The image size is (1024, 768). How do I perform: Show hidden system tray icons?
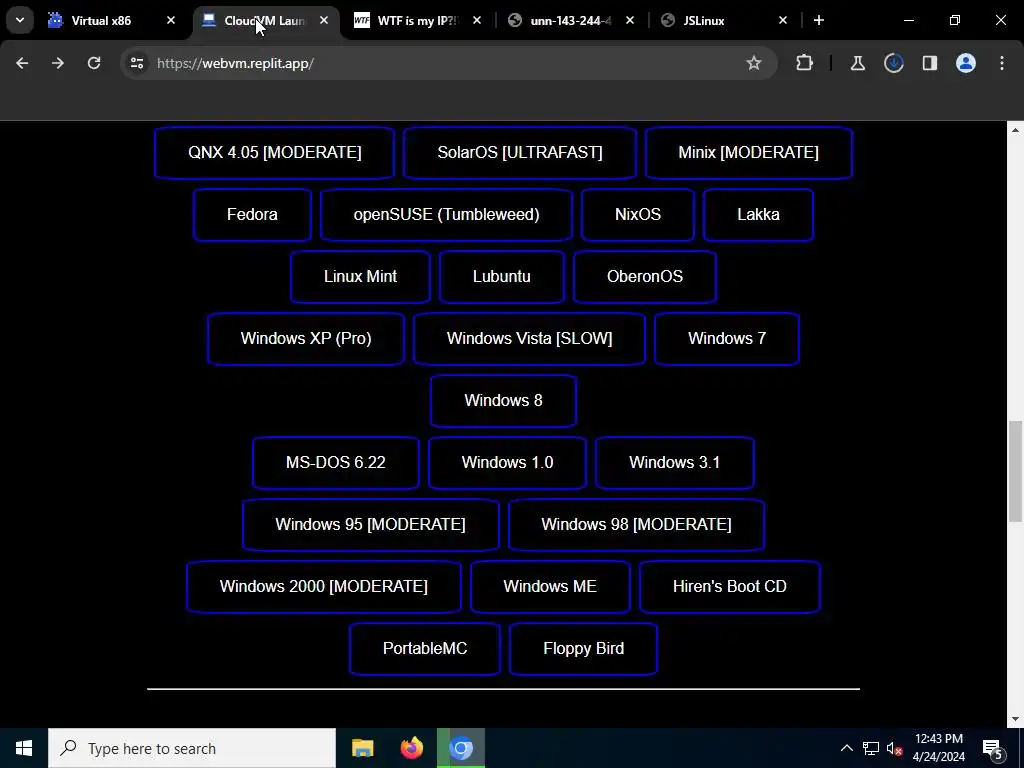(846, 748)
